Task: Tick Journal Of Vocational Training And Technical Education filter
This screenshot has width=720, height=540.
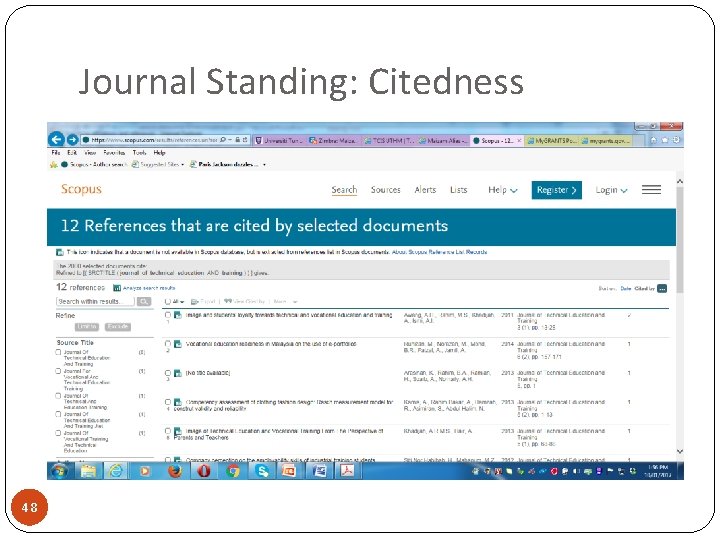Action: [x=58, y=433]
